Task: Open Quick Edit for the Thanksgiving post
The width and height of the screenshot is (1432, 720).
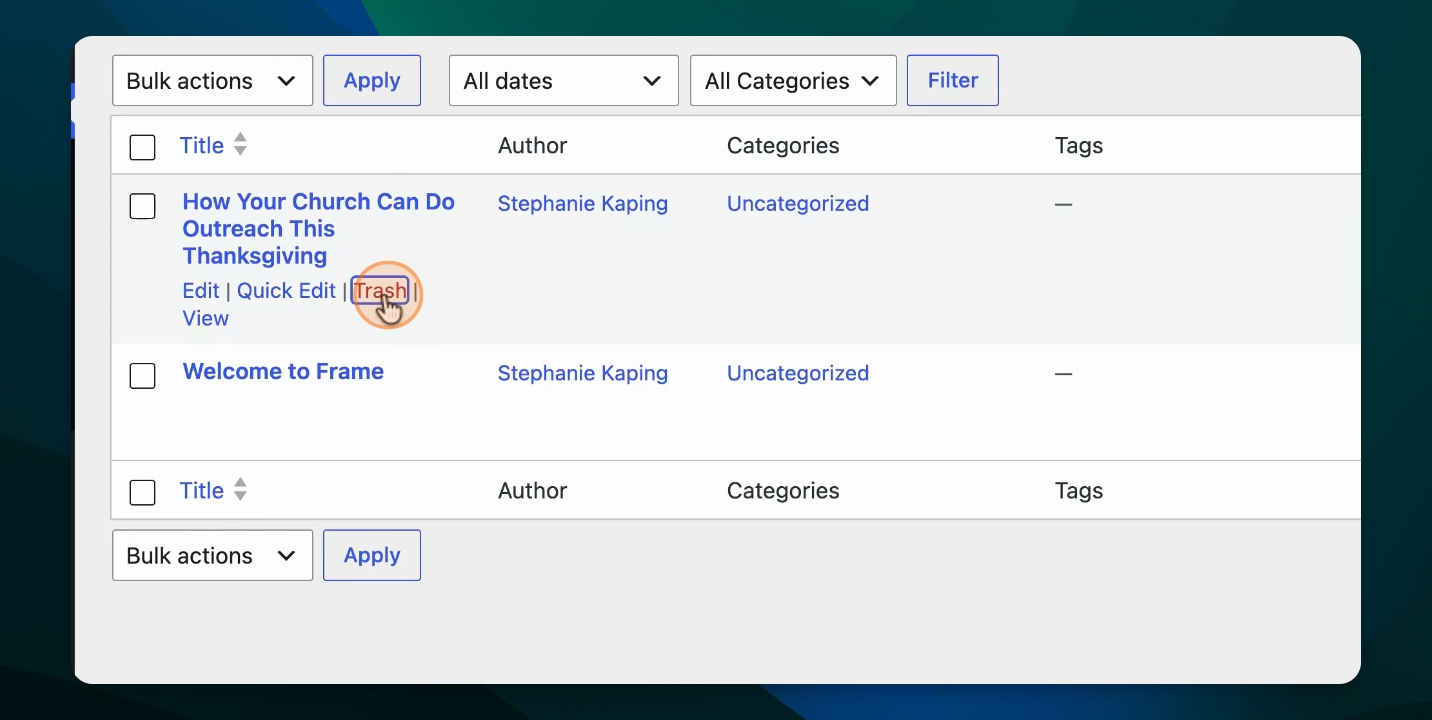Action: pos(286,291)
